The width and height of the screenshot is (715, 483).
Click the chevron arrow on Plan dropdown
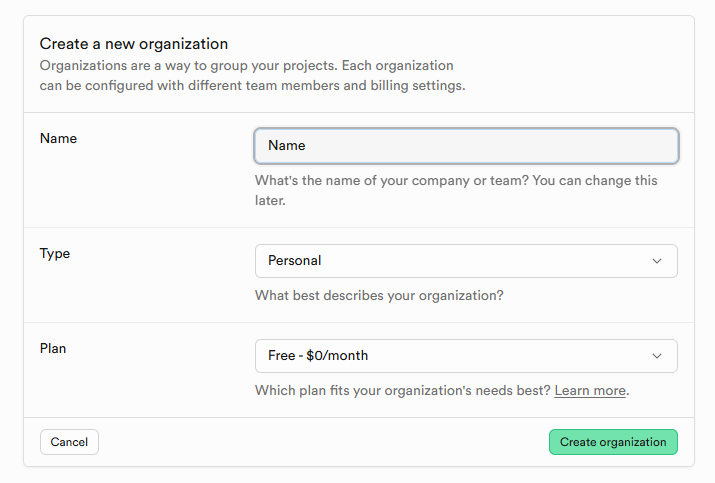tap(657, 356)
